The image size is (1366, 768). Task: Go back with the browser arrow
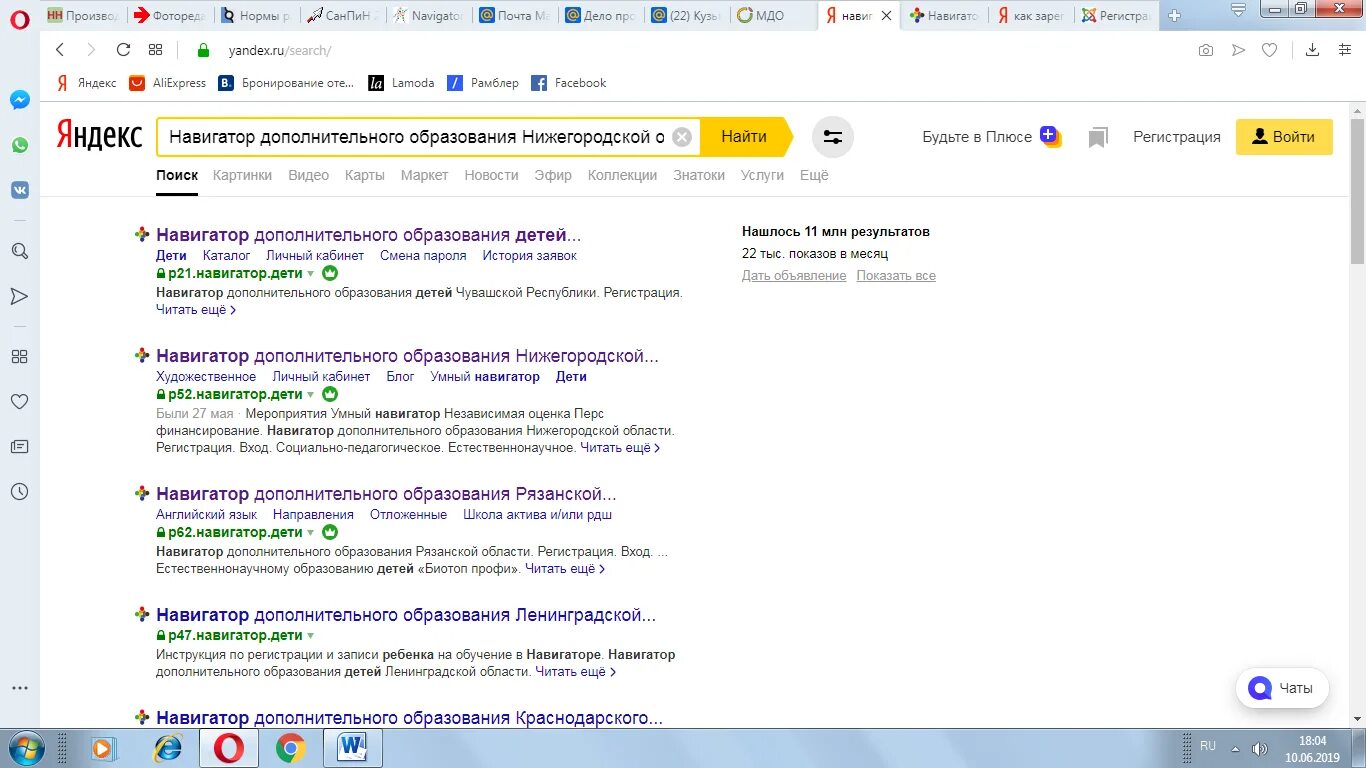[x=60, y=49]
